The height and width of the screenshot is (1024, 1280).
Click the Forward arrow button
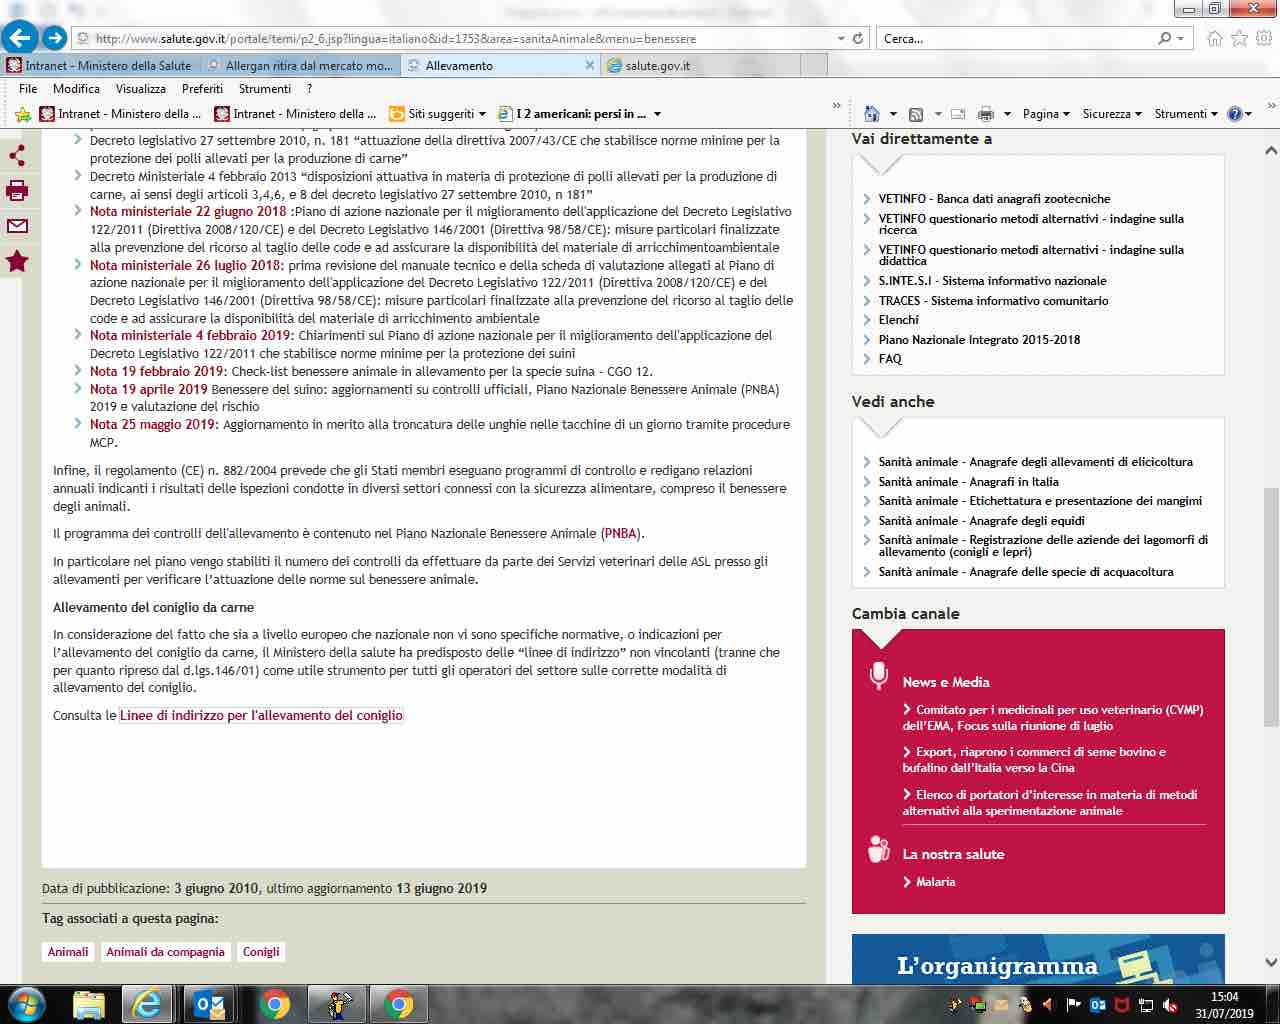(x=55, y=38)
